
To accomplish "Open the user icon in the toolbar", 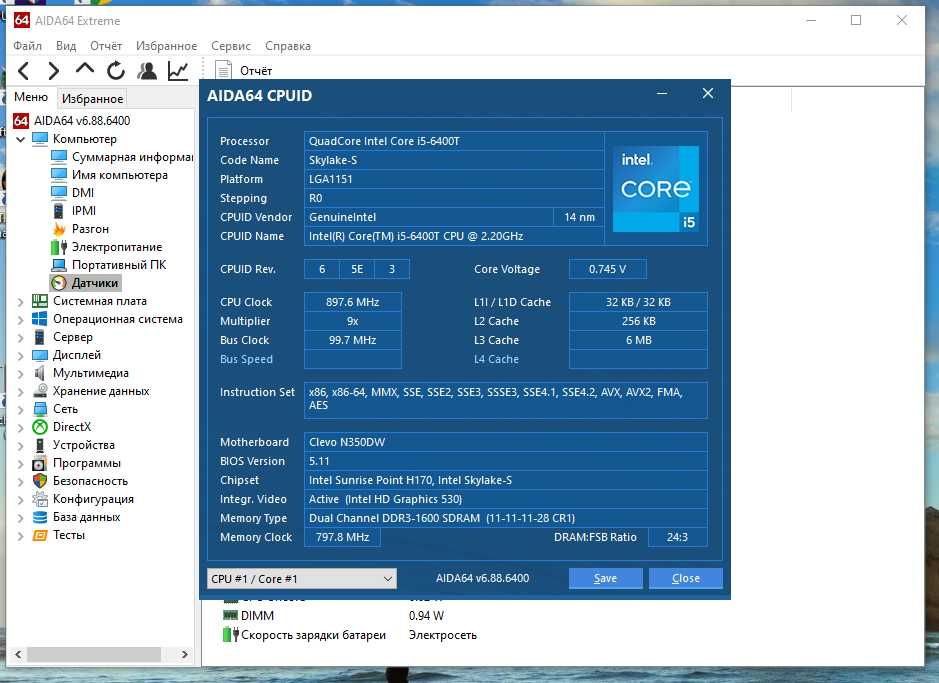I will click(x=147, y=71).
